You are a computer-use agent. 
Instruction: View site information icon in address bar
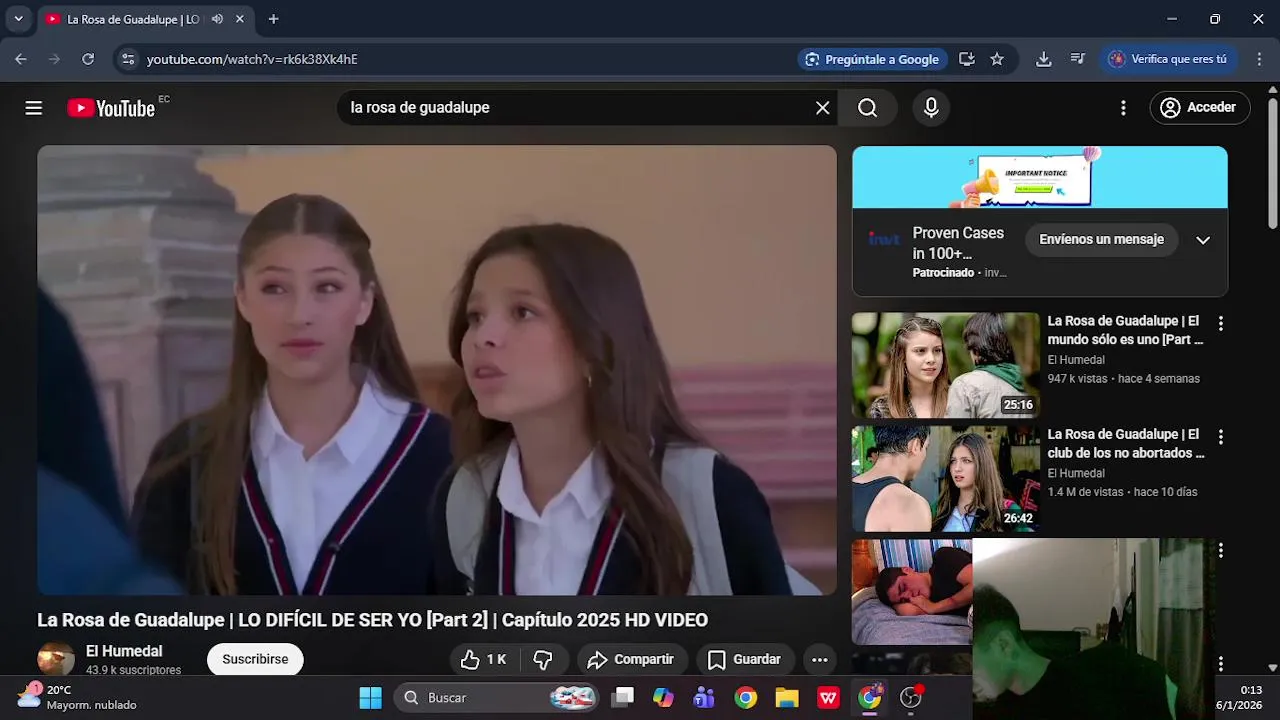click(128, 59)
